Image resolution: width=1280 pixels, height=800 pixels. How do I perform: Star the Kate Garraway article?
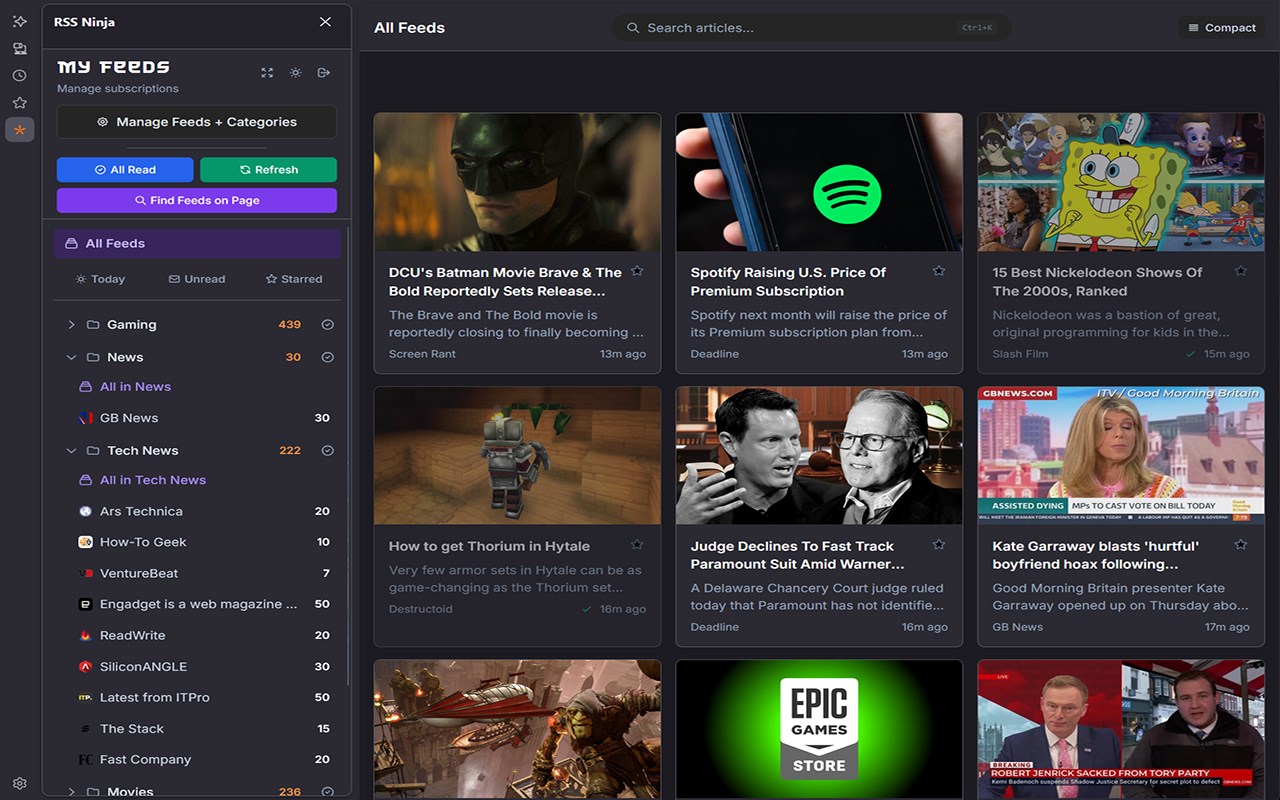pos(1241,545)
